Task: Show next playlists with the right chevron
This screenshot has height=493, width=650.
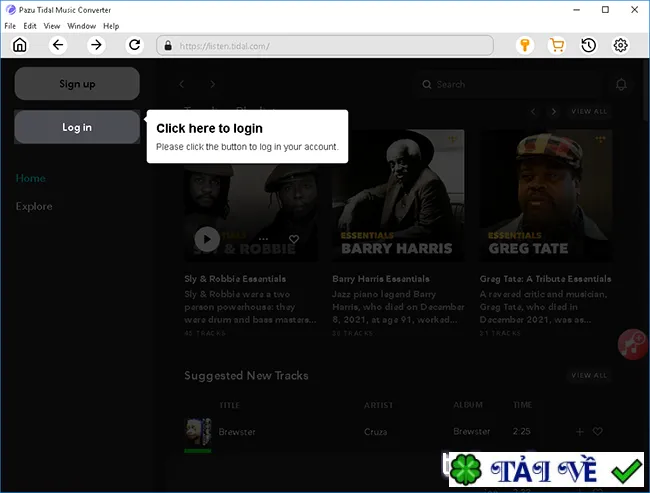Action: click(553, 112)
